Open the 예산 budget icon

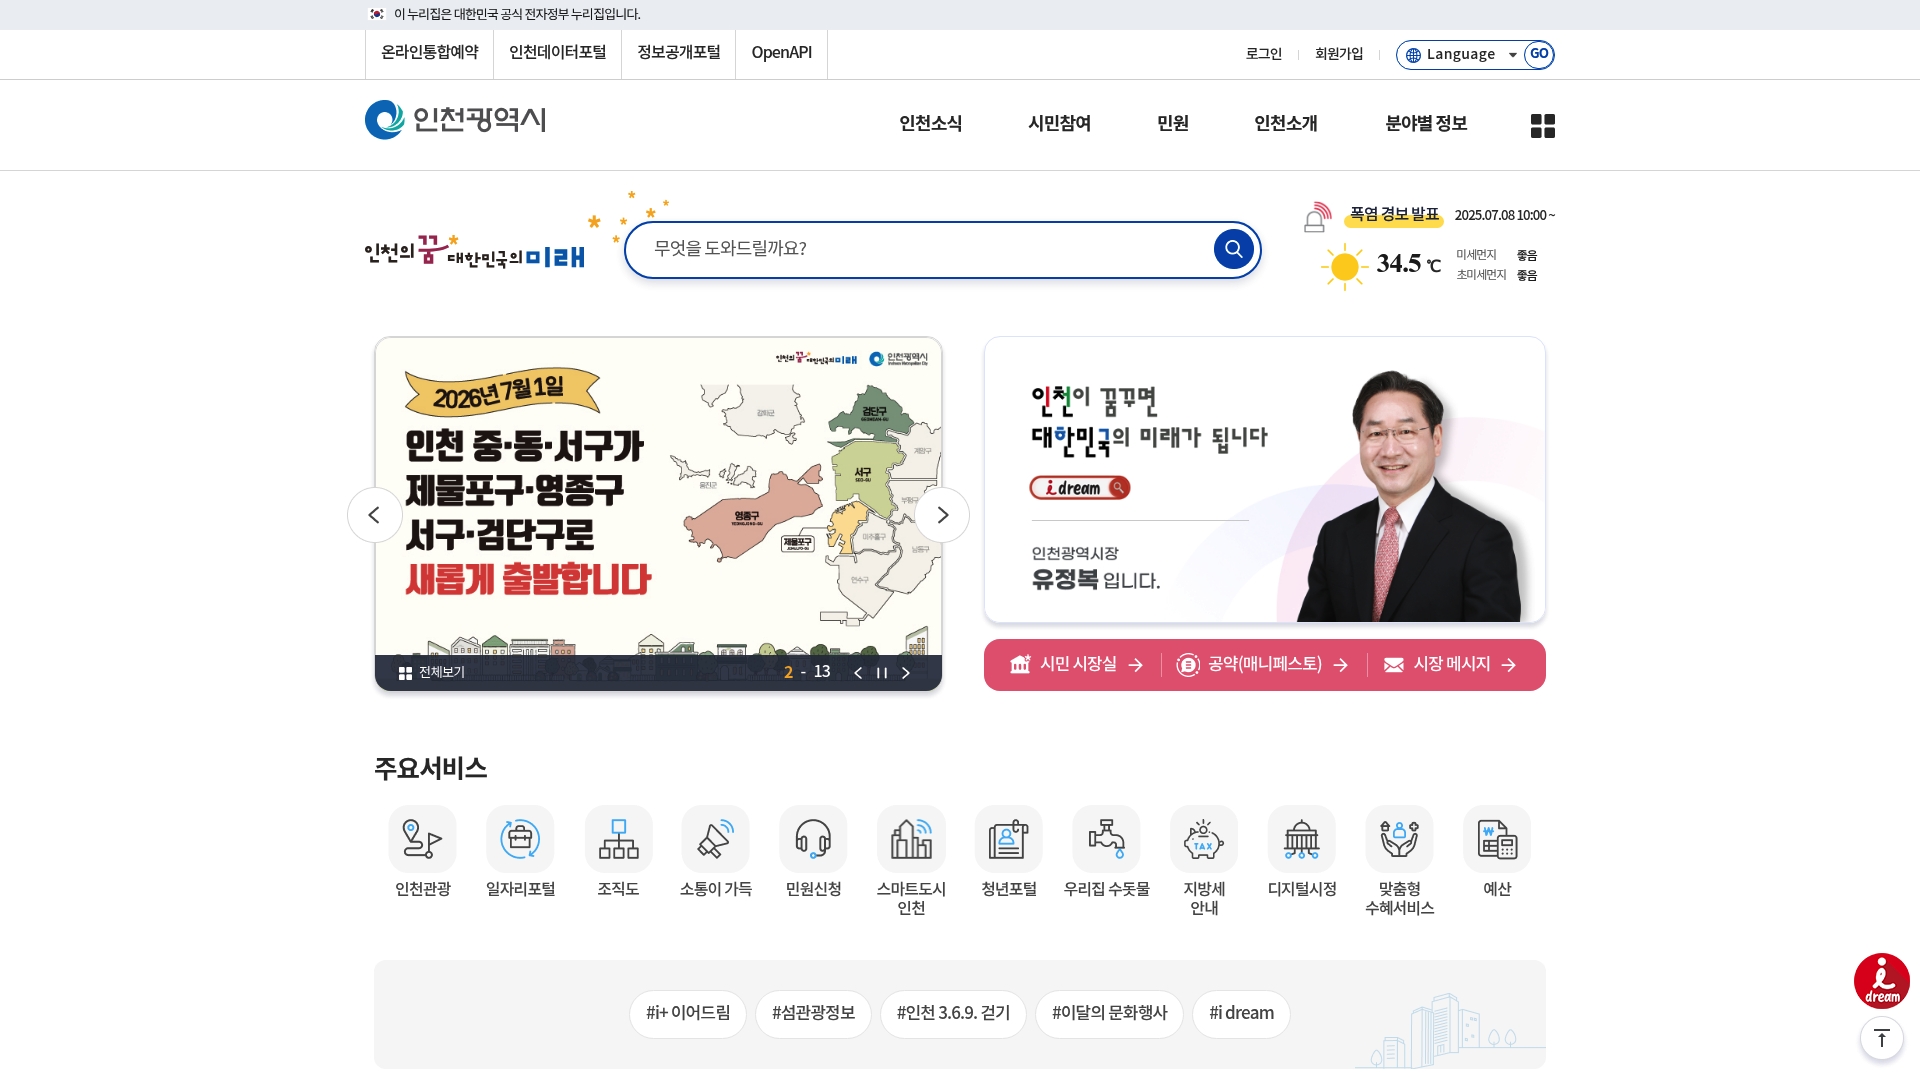(x=1497, y=839)
